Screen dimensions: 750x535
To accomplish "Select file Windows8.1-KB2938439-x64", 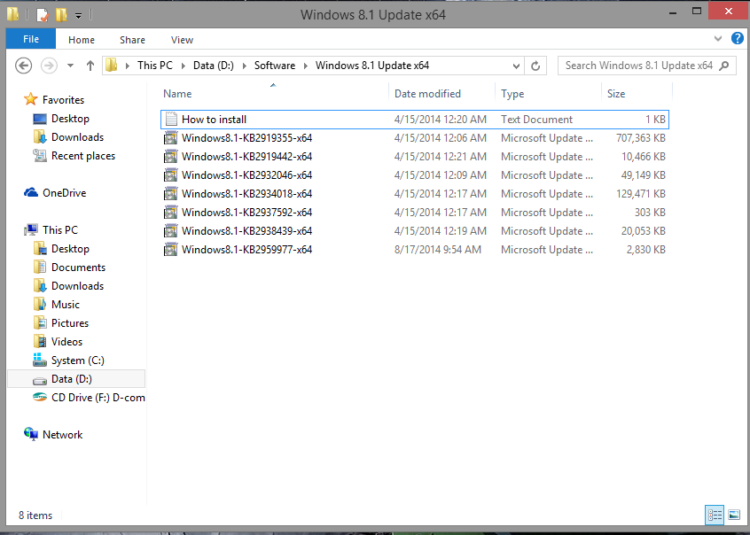I will 414,231.
